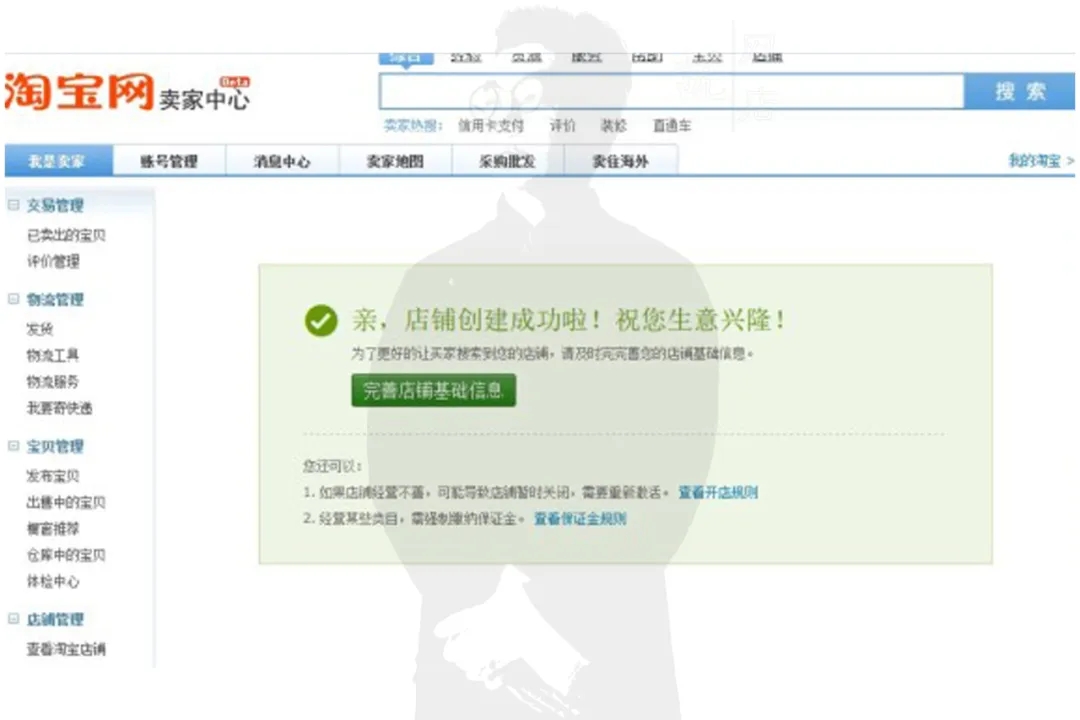Click inside the search input field
Image resolution: width=1080 pixels, height=720 pixels.
670,90
